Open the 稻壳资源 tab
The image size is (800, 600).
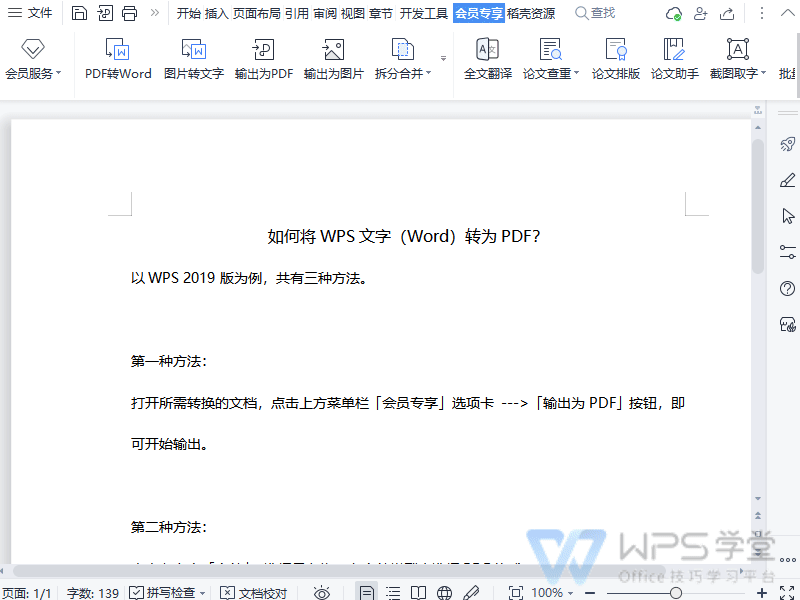coord(531,13)
